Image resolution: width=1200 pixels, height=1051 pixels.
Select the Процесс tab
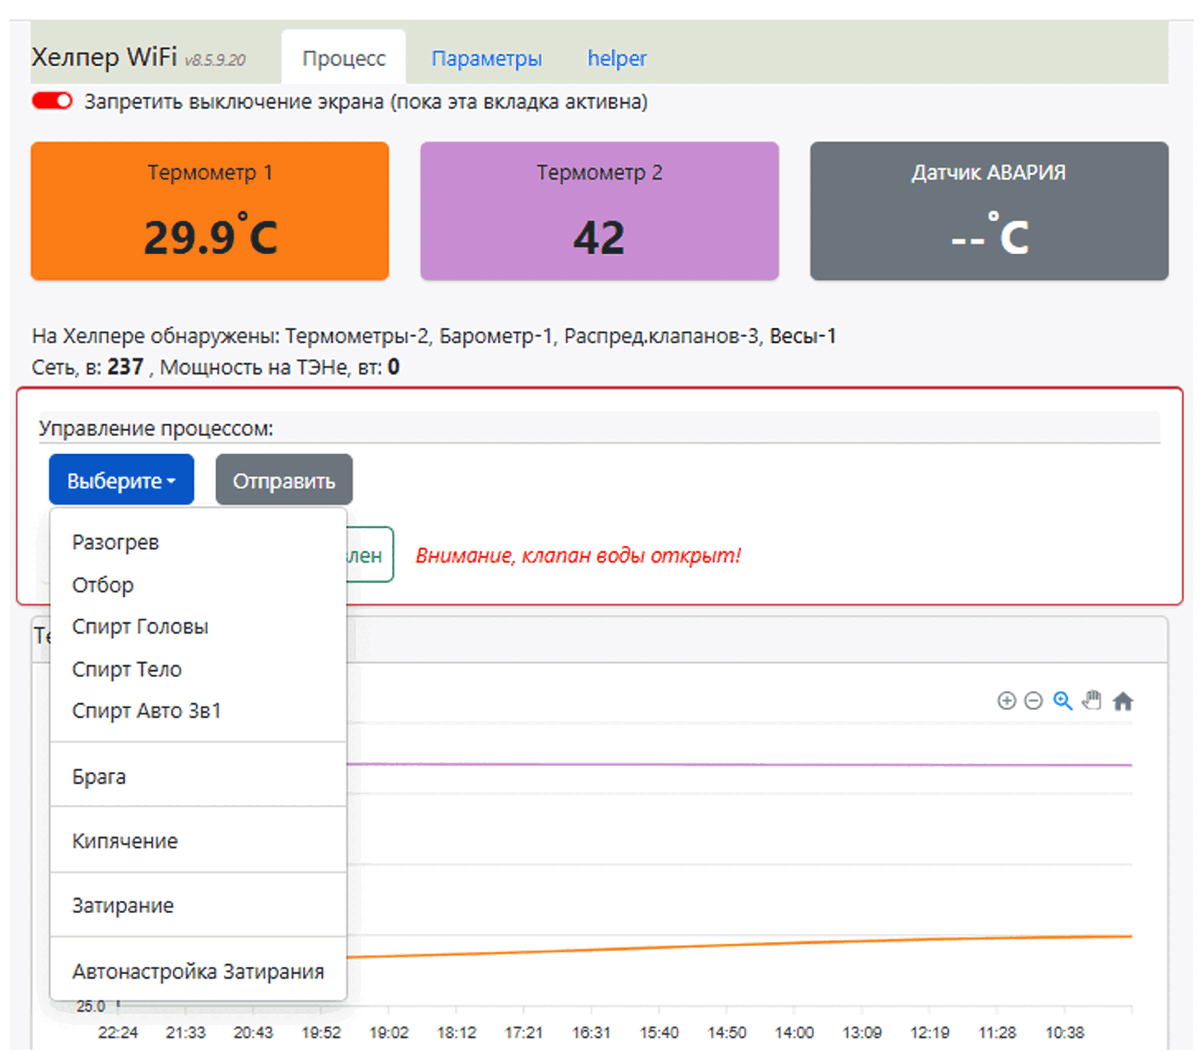pyautogui.click(x=344, y=59)
